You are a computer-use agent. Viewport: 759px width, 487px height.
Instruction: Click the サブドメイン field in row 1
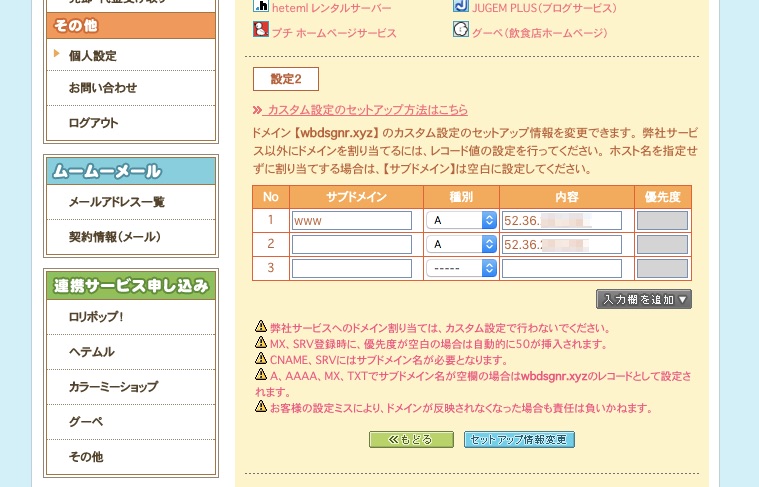(x=352, y=221)
